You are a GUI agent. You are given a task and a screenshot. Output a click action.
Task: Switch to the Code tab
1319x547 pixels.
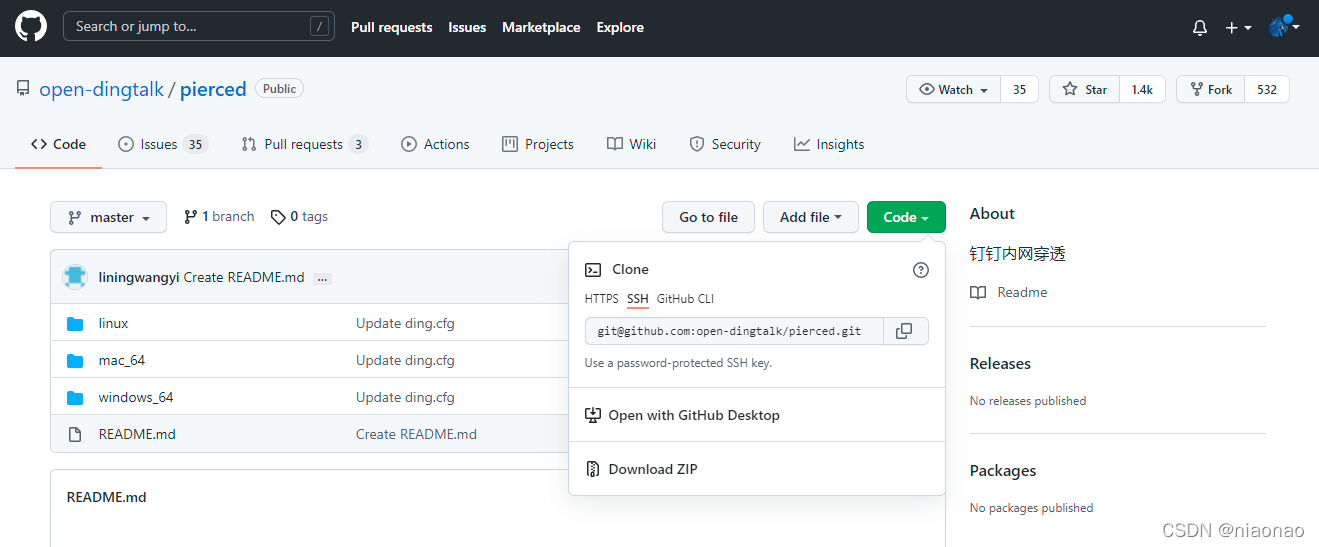pos(58,144)
